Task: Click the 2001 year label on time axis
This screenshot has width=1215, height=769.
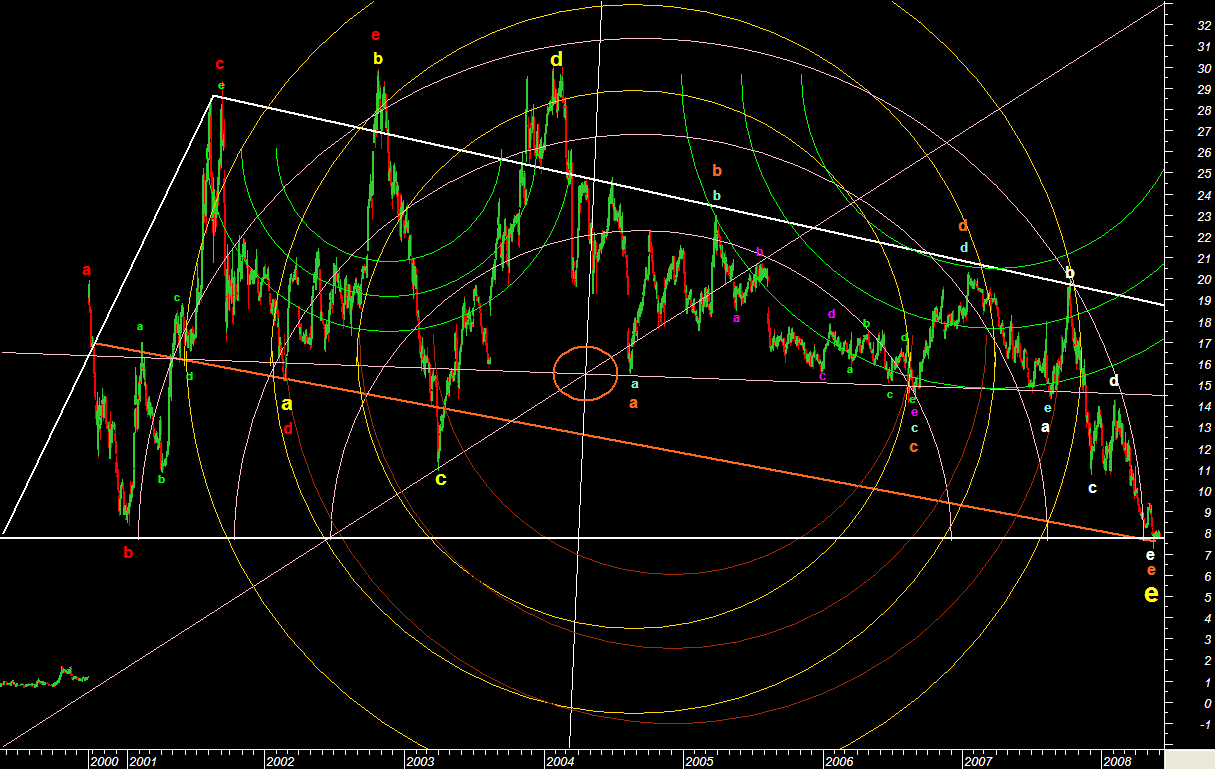Action: pos(142,761)
